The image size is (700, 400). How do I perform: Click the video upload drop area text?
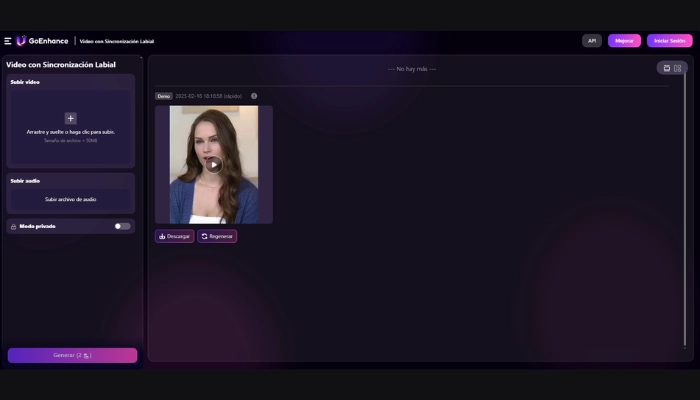pos(71,132)
